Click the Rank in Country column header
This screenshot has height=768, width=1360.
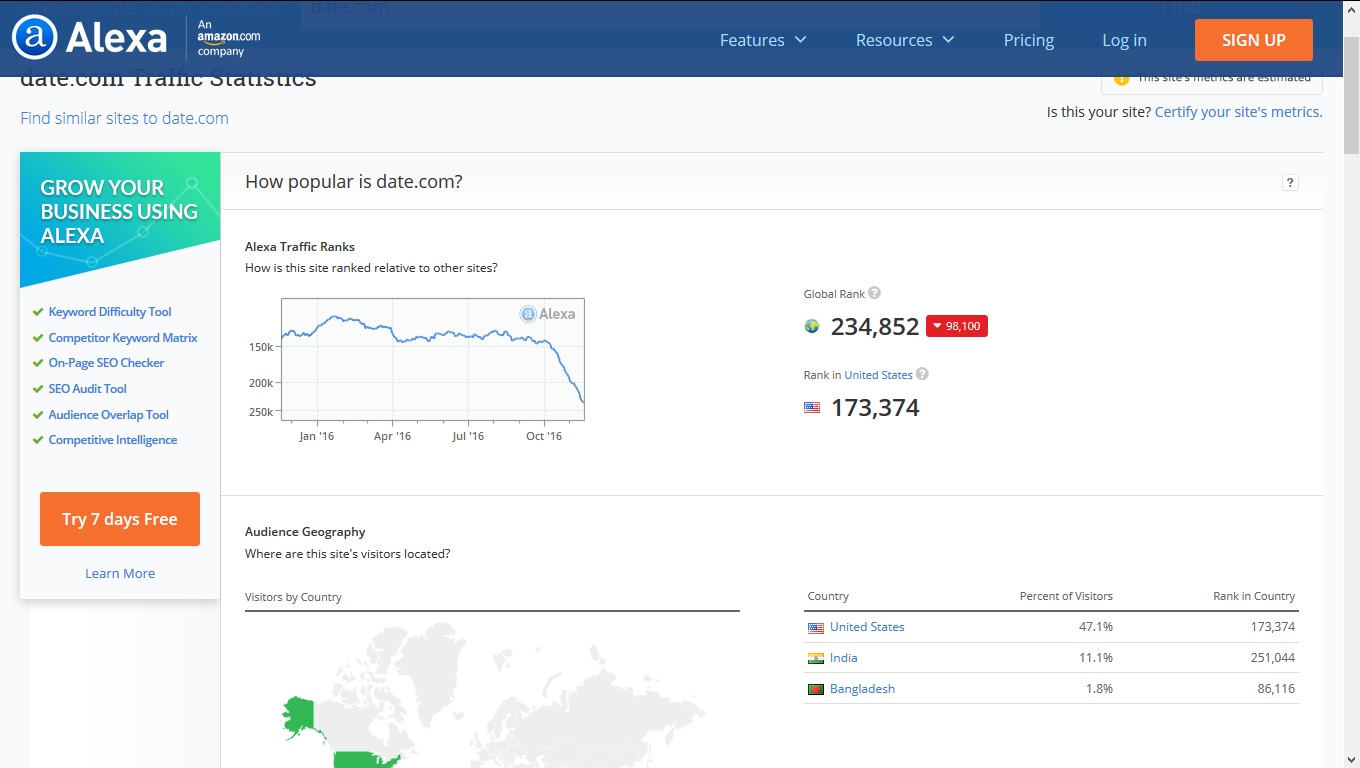[x=1254, y=596]
